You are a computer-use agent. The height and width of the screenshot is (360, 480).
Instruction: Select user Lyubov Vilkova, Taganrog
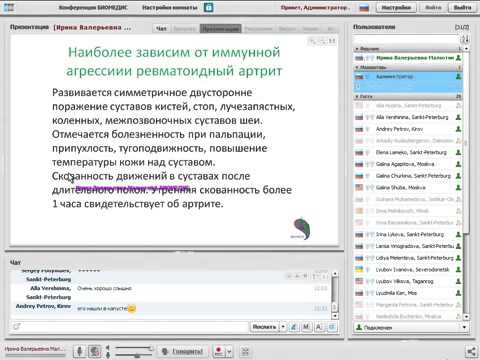pyautogui.click(x=408, y=281)
